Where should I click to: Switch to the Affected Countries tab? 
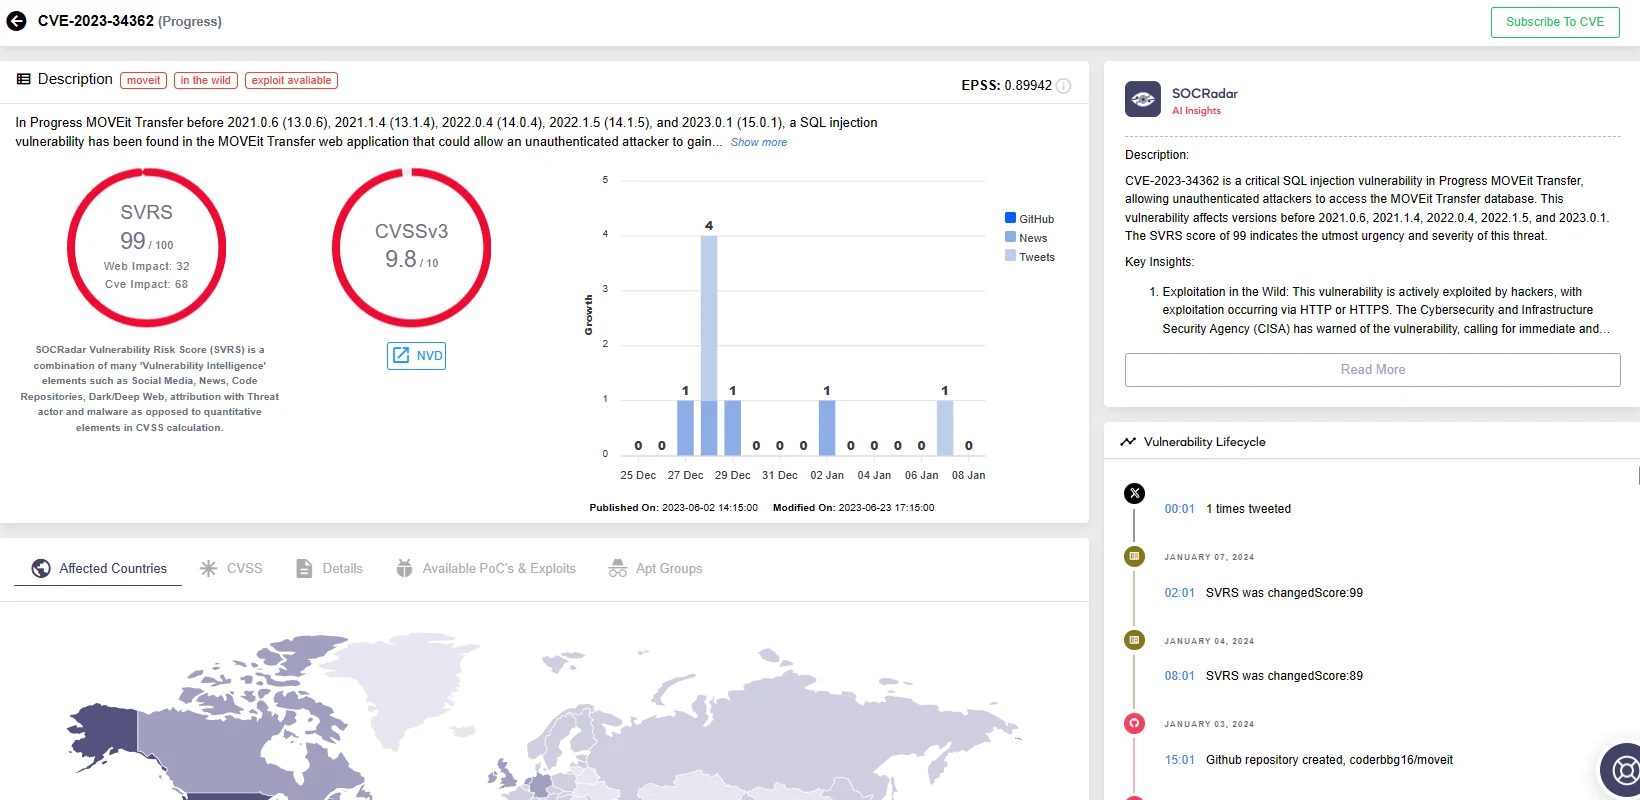coord(98,568)
